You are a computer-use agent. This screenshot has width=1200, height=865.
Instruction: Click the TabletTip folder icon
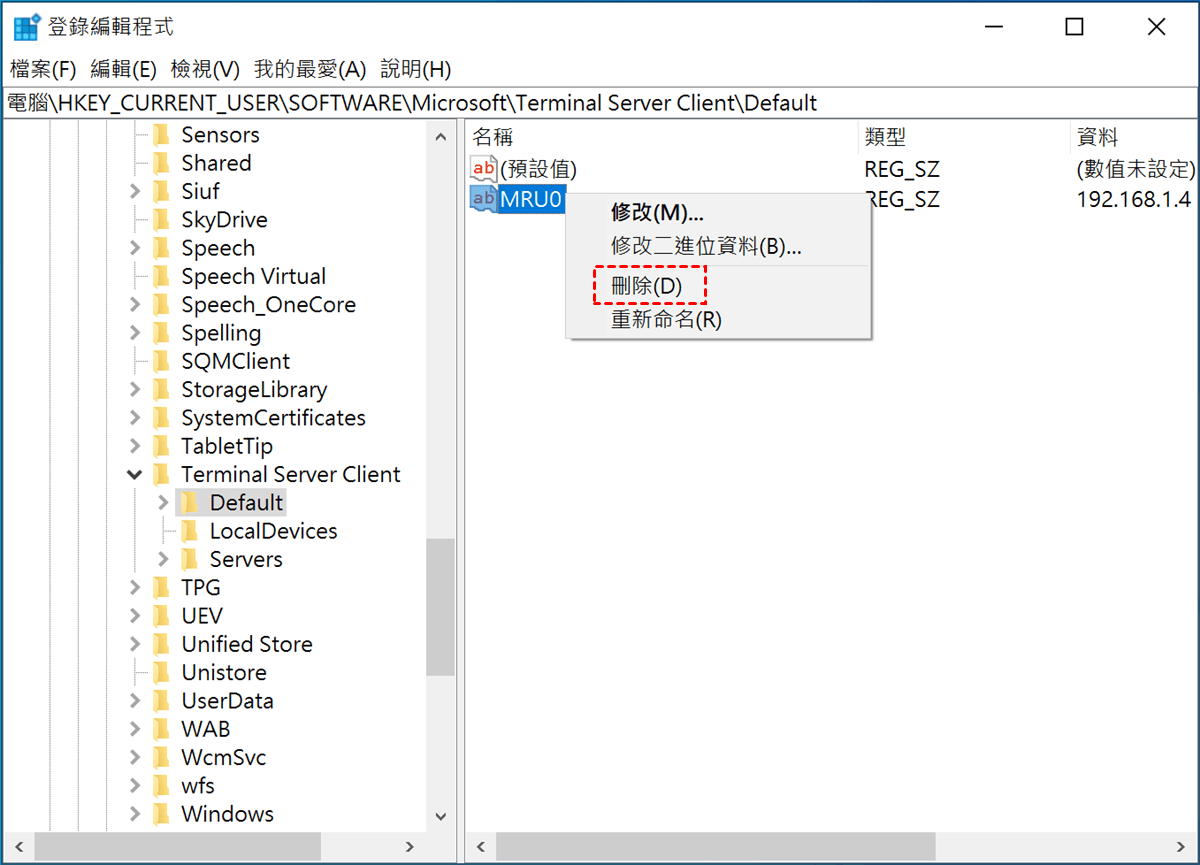coord(161,446)
